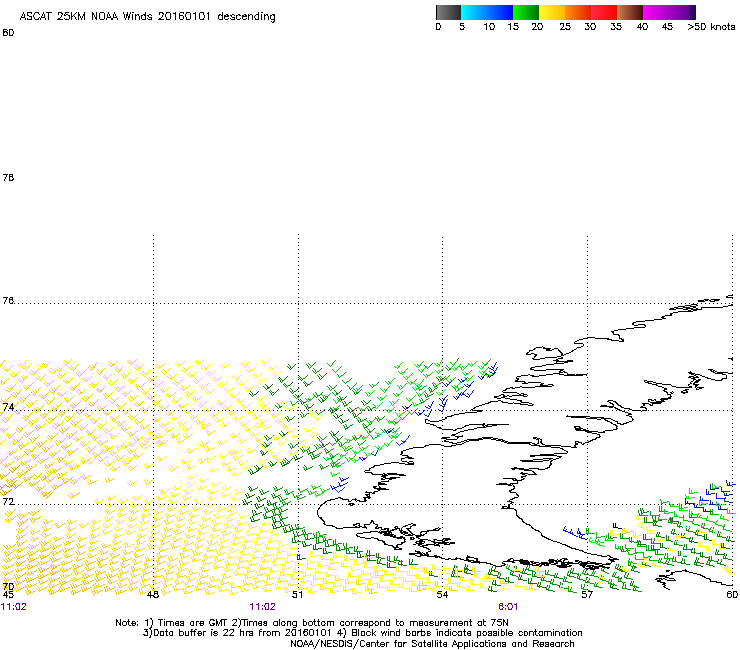Select the longitude 54 label on the bottom axis

click(442, 595)
